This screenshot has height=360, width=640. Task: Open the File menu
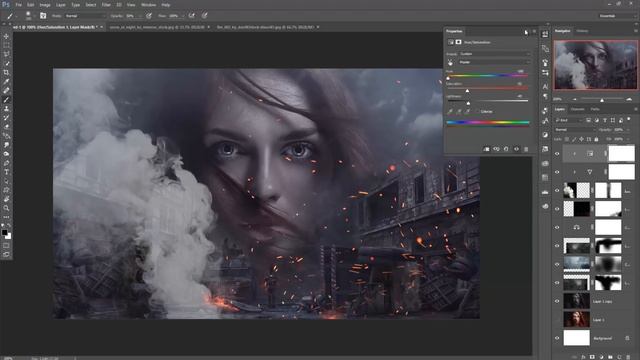tap(18, 5)
